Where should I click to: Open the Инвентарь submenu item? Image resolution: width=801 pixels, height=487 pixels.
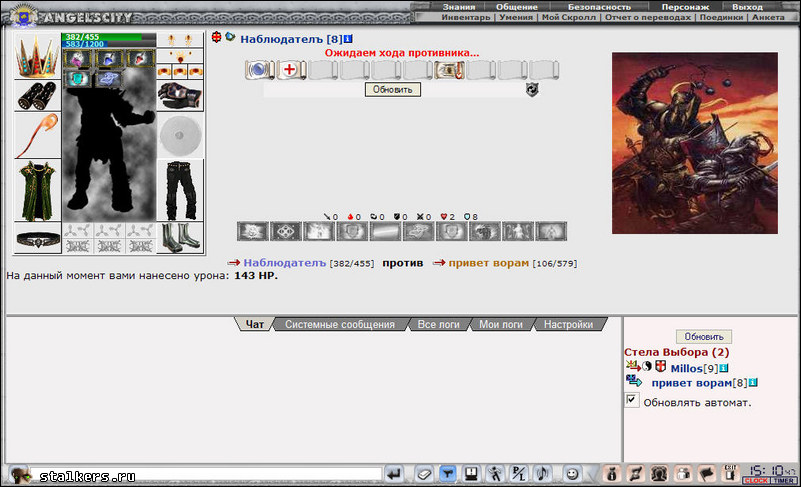(465, 17)
